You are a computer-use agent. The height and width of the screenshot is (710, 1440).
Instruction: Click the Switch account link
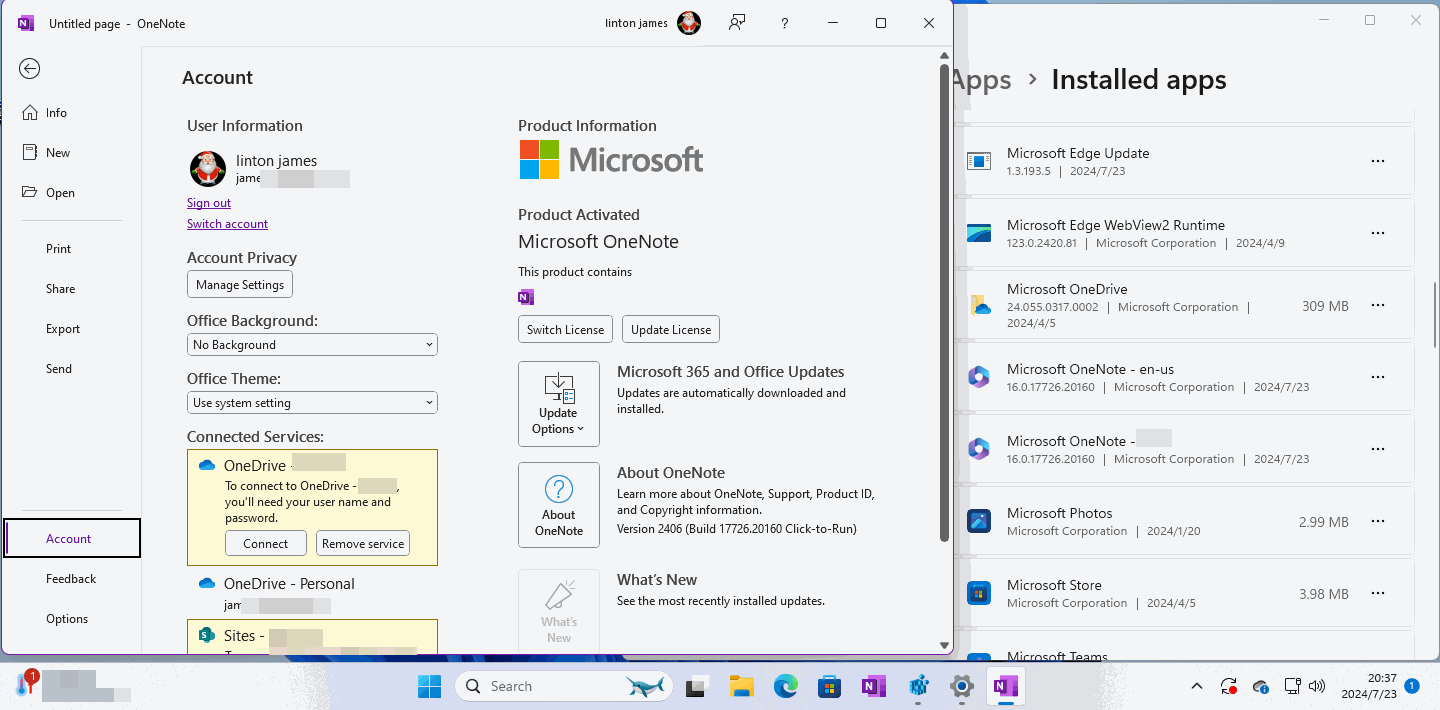227,224
